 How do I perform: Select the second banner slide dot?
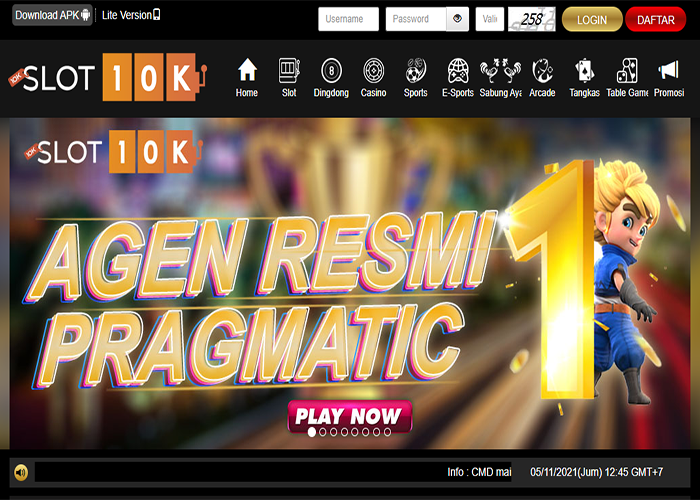[x=323, y=432]
